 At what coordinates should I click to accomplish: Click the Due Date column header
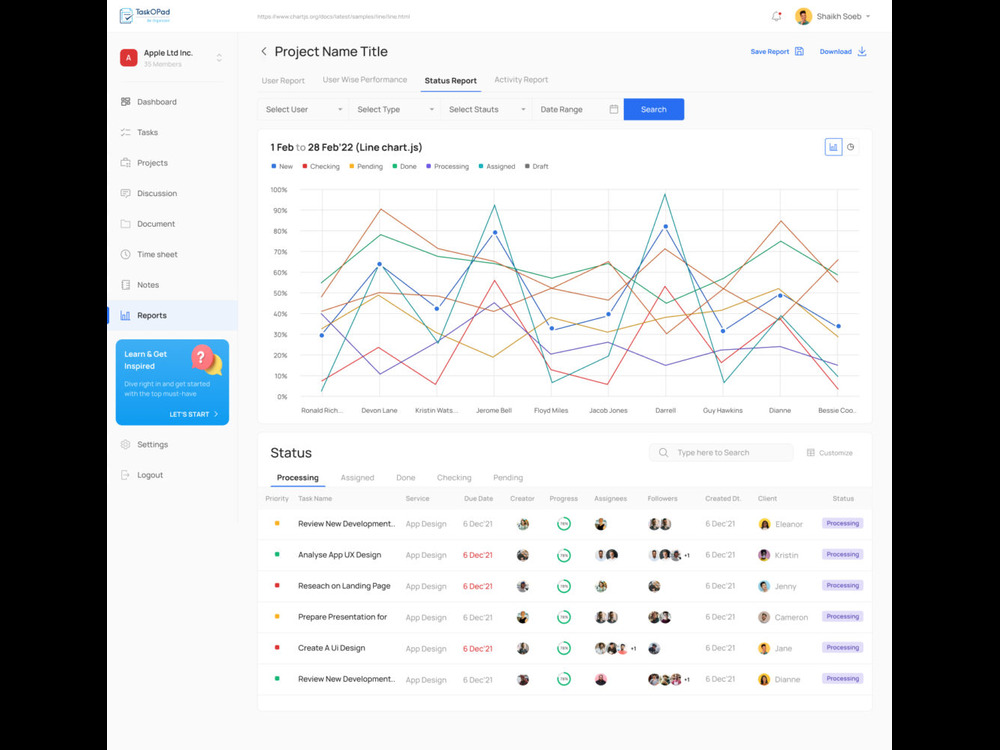(x=478, y=499)
